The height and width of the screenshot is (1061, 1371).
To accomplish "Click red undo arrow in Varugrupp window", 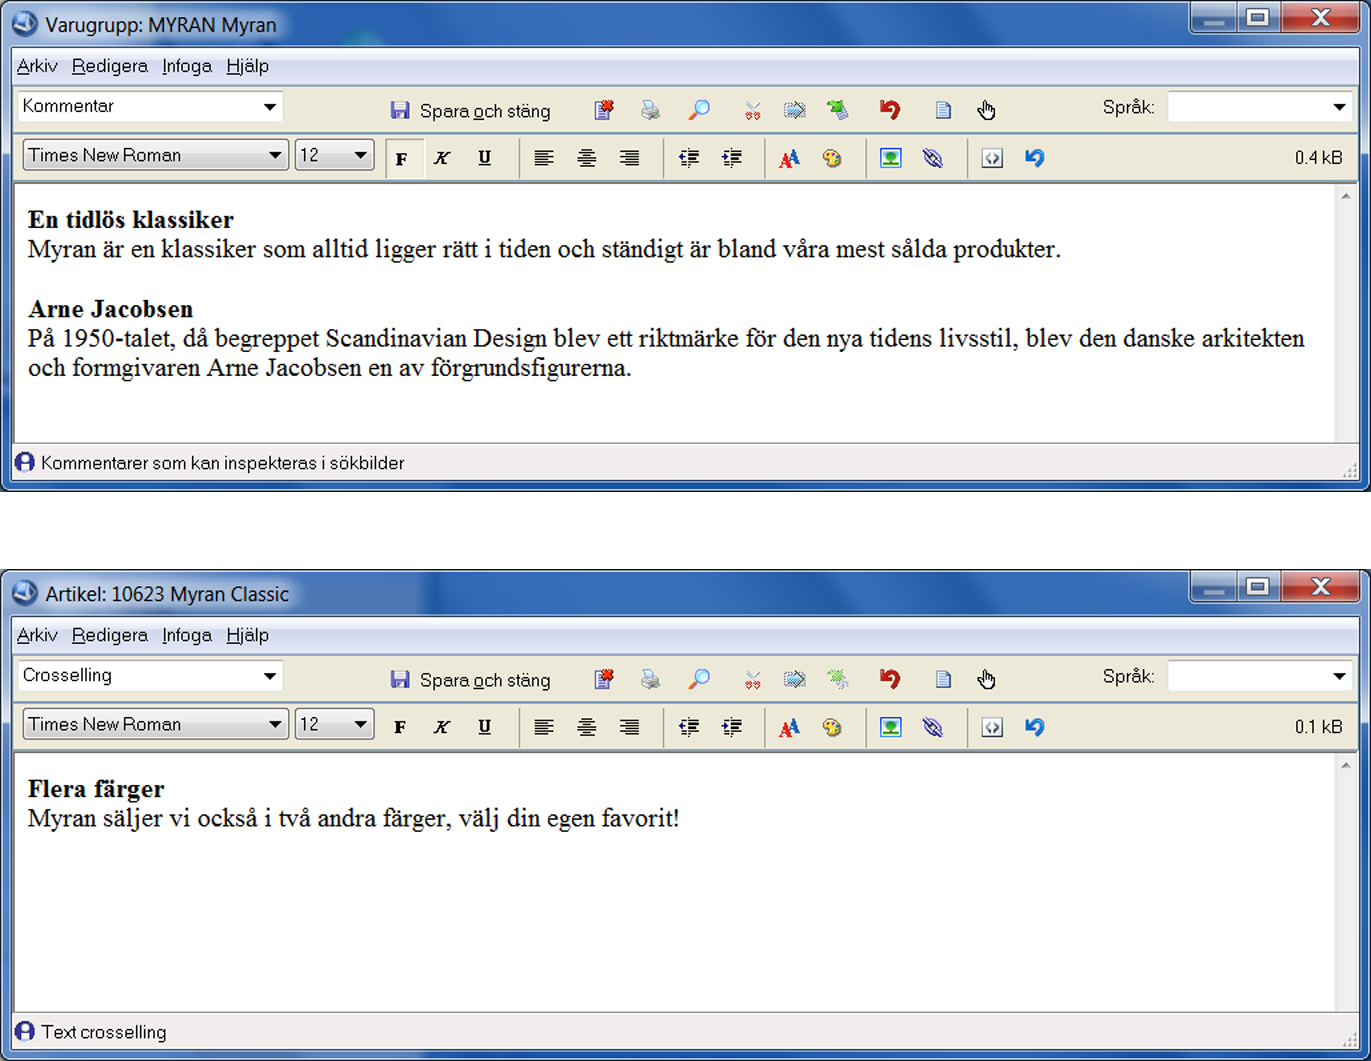I will click(x=890, y=110).
